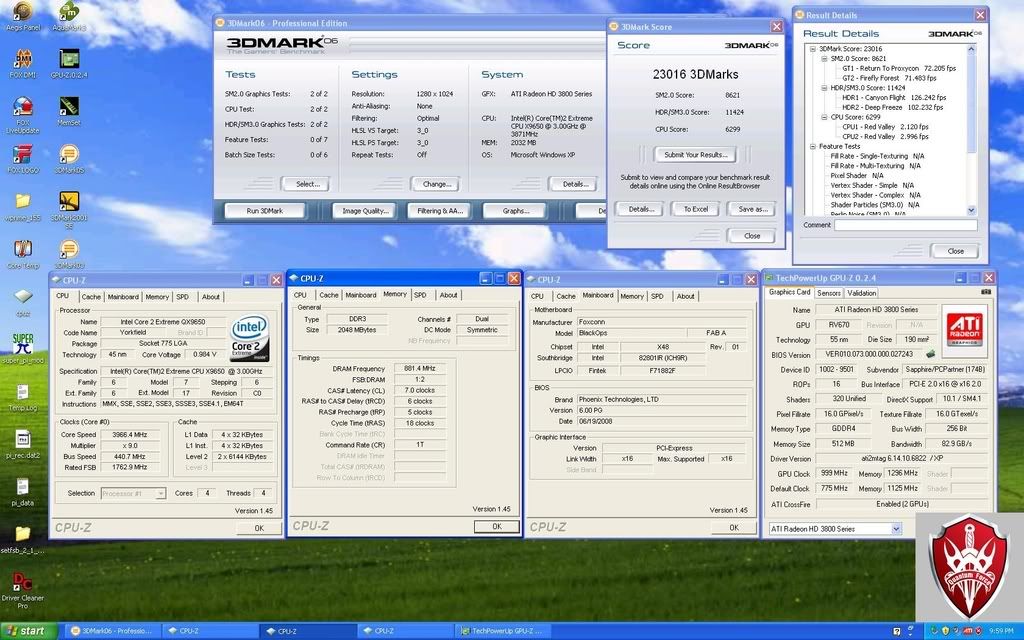
Task: Collapse the Feature Tests tree node
Action: pyautogui.click(x=812, y=146)
